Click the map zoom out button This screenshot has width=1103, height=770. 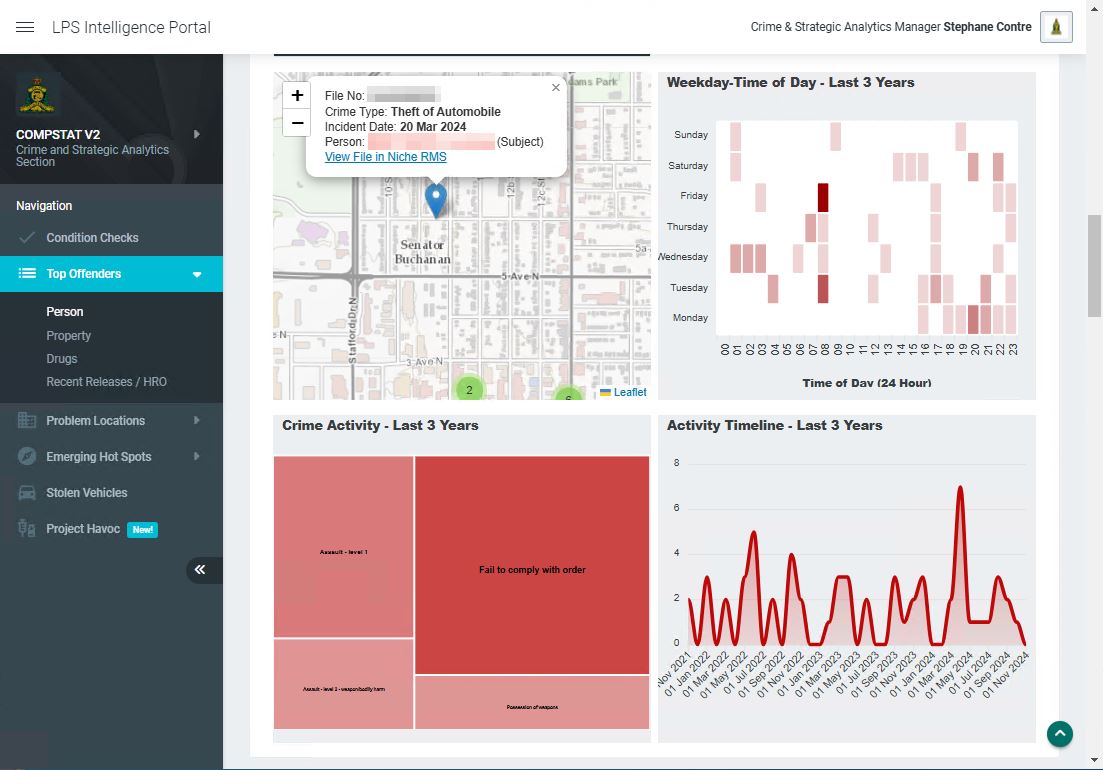tap(297, 123)
